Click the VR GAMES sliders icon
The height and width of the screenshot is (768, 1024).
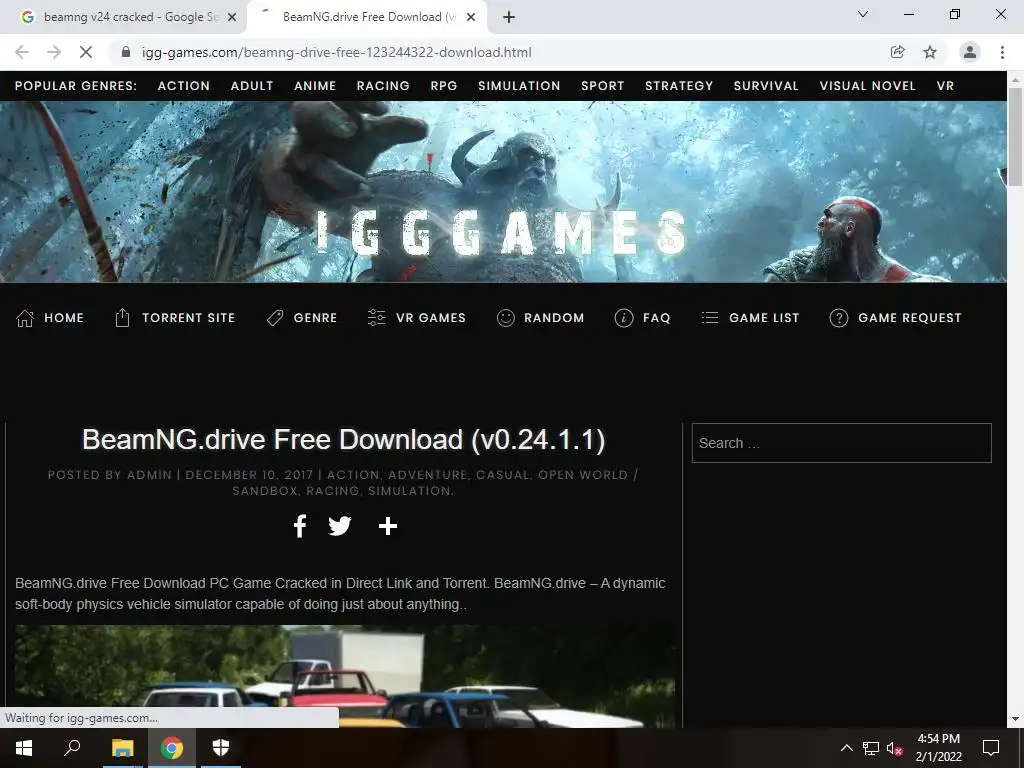[x=376, y=318]
